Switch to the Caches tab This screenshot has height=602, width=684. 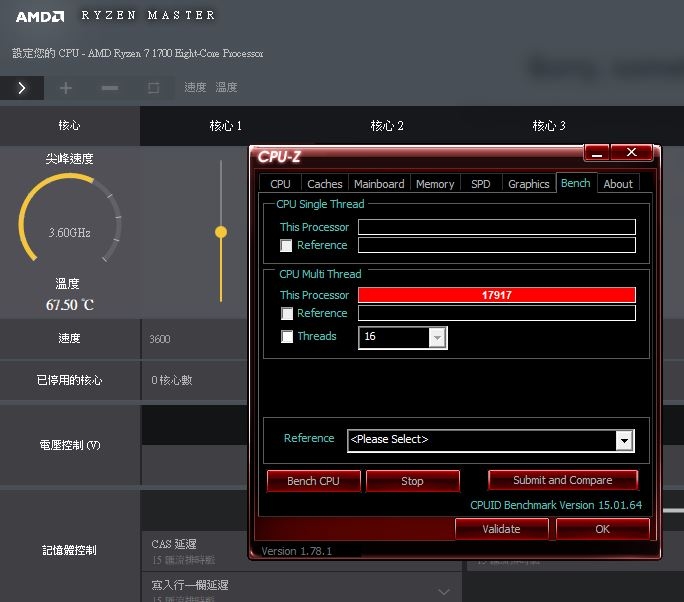tap(325, 184)
